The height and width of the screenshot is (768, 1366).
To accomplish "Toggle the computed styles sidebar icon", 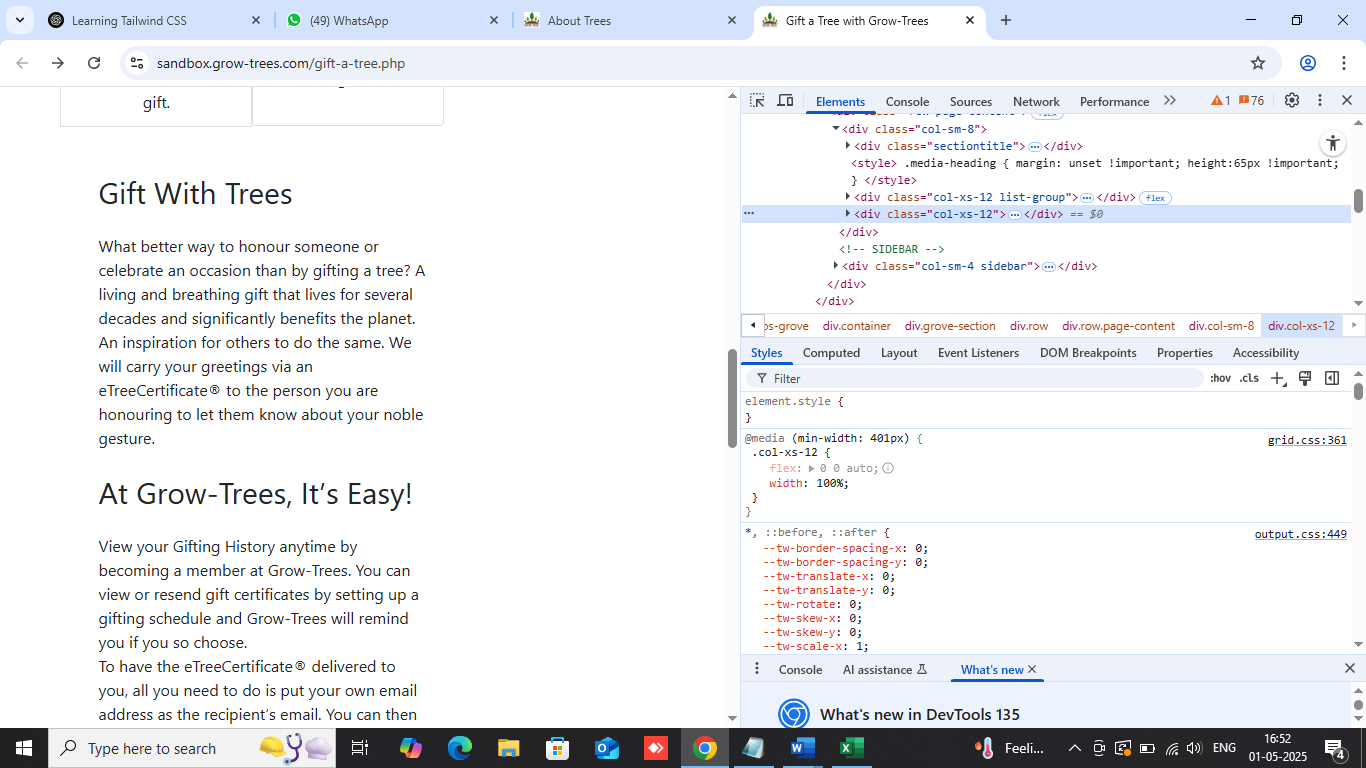I will coord(1332,378).
